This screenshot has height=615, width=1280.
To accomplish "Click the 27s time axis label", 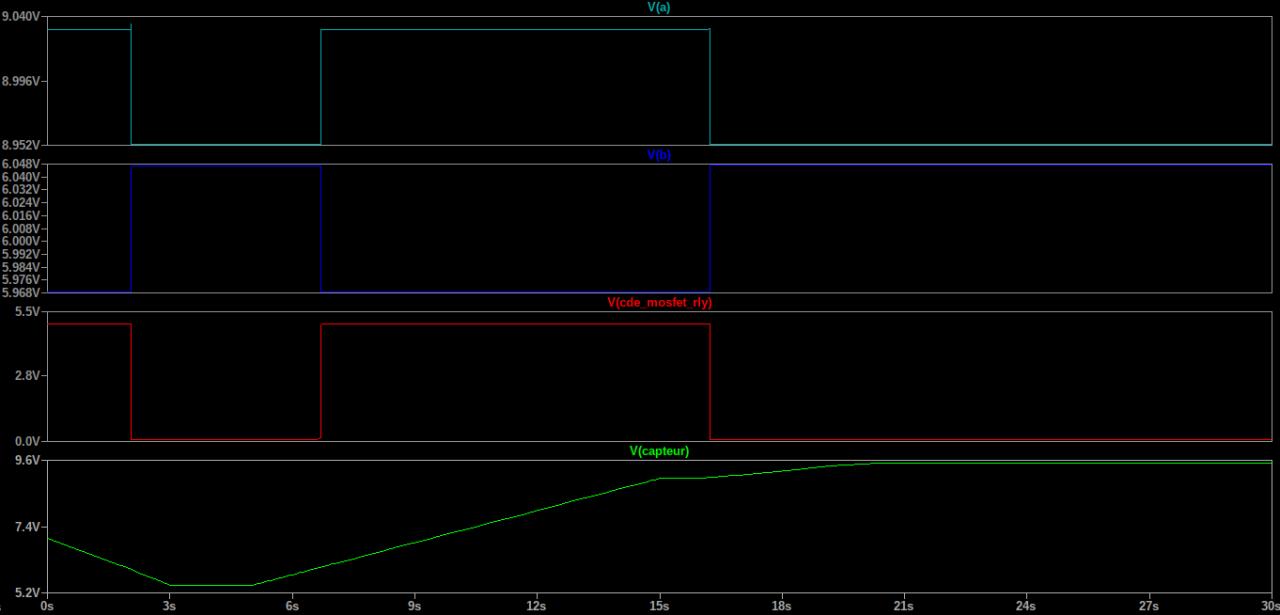I will 1149,606.
